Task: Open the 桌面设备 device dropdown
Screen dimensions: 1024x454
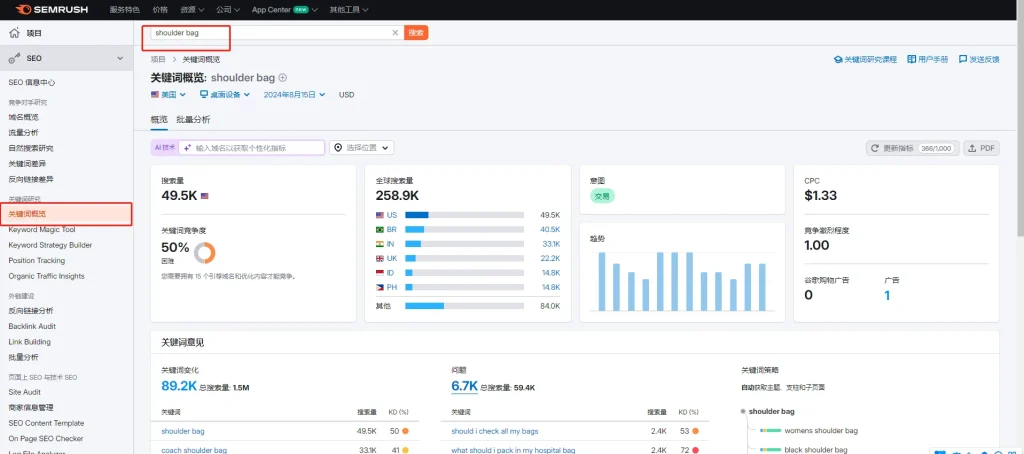Action: (225, 95)
